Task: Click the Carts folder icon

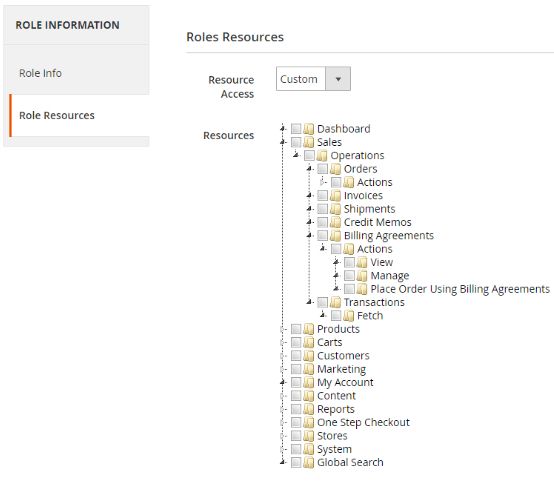Action: [308, 342]
